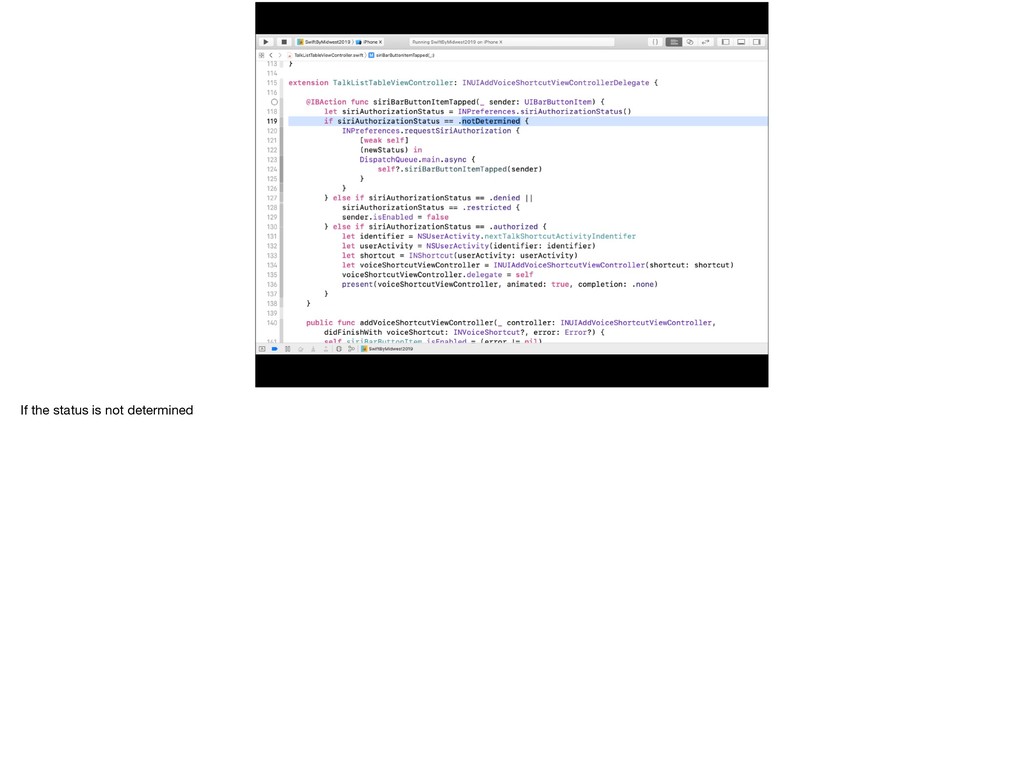Open the SwiftByMidwest2019 scheme selector
The height and width of the screenshot is (764, 1024).
pyautogui.click(x=324, y=42)
